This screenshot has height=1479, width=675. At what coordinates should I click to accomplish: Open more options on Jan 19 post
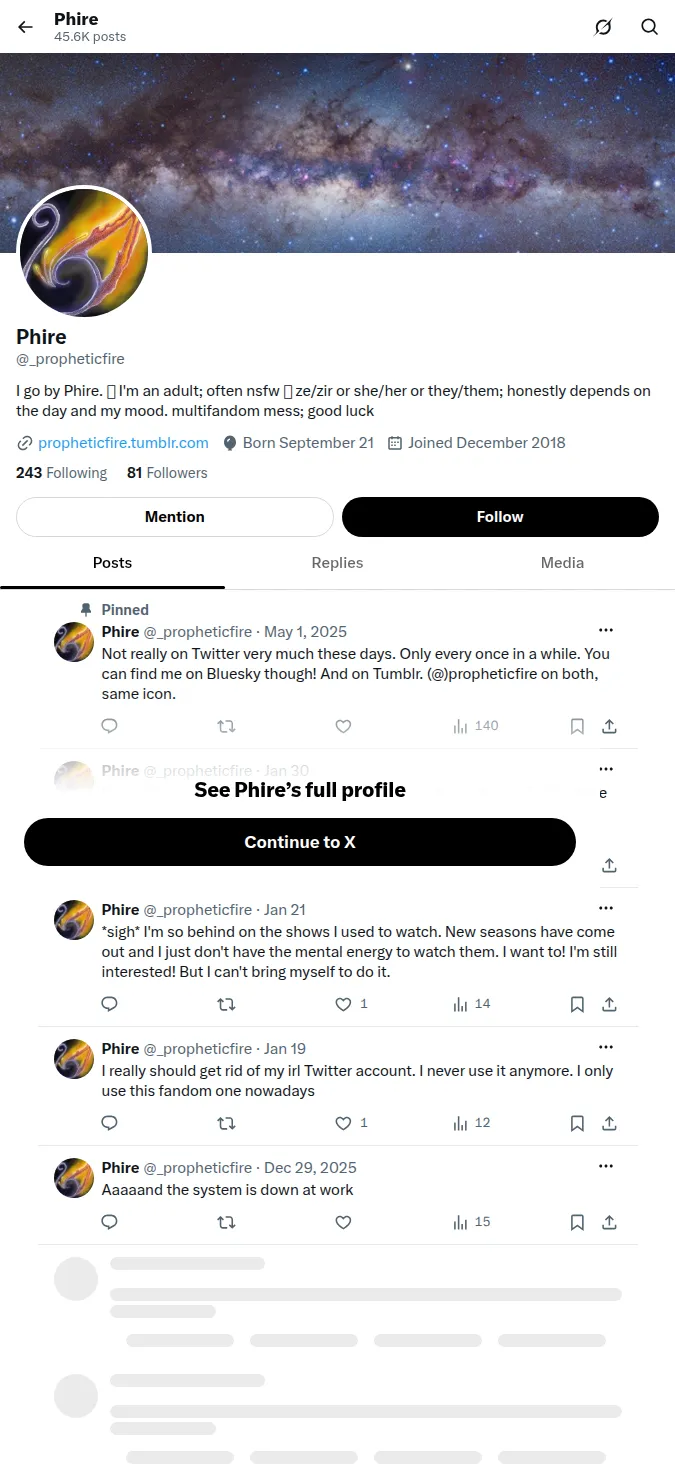[606, 1047]
